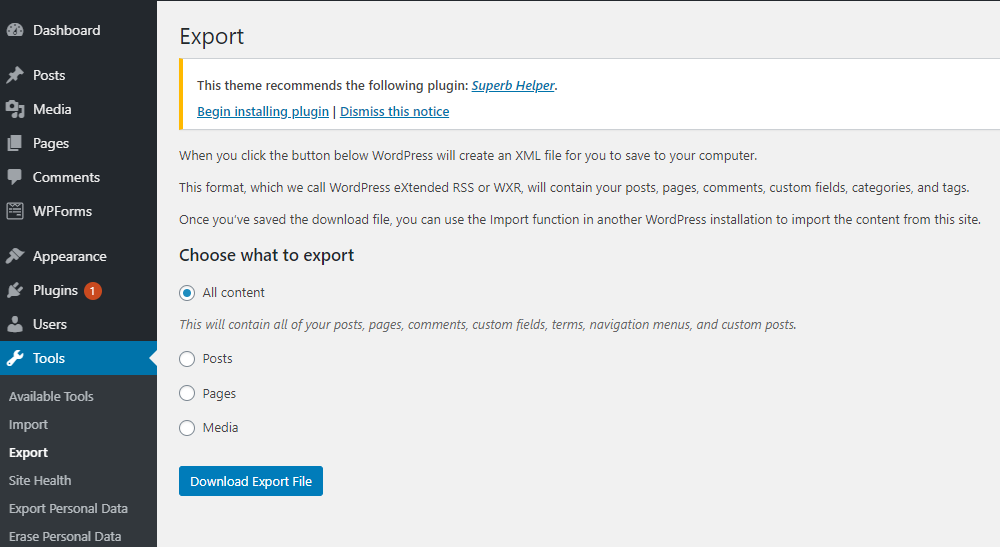
Task: Click the Plugins plug icon
Action: pos(15,290)
